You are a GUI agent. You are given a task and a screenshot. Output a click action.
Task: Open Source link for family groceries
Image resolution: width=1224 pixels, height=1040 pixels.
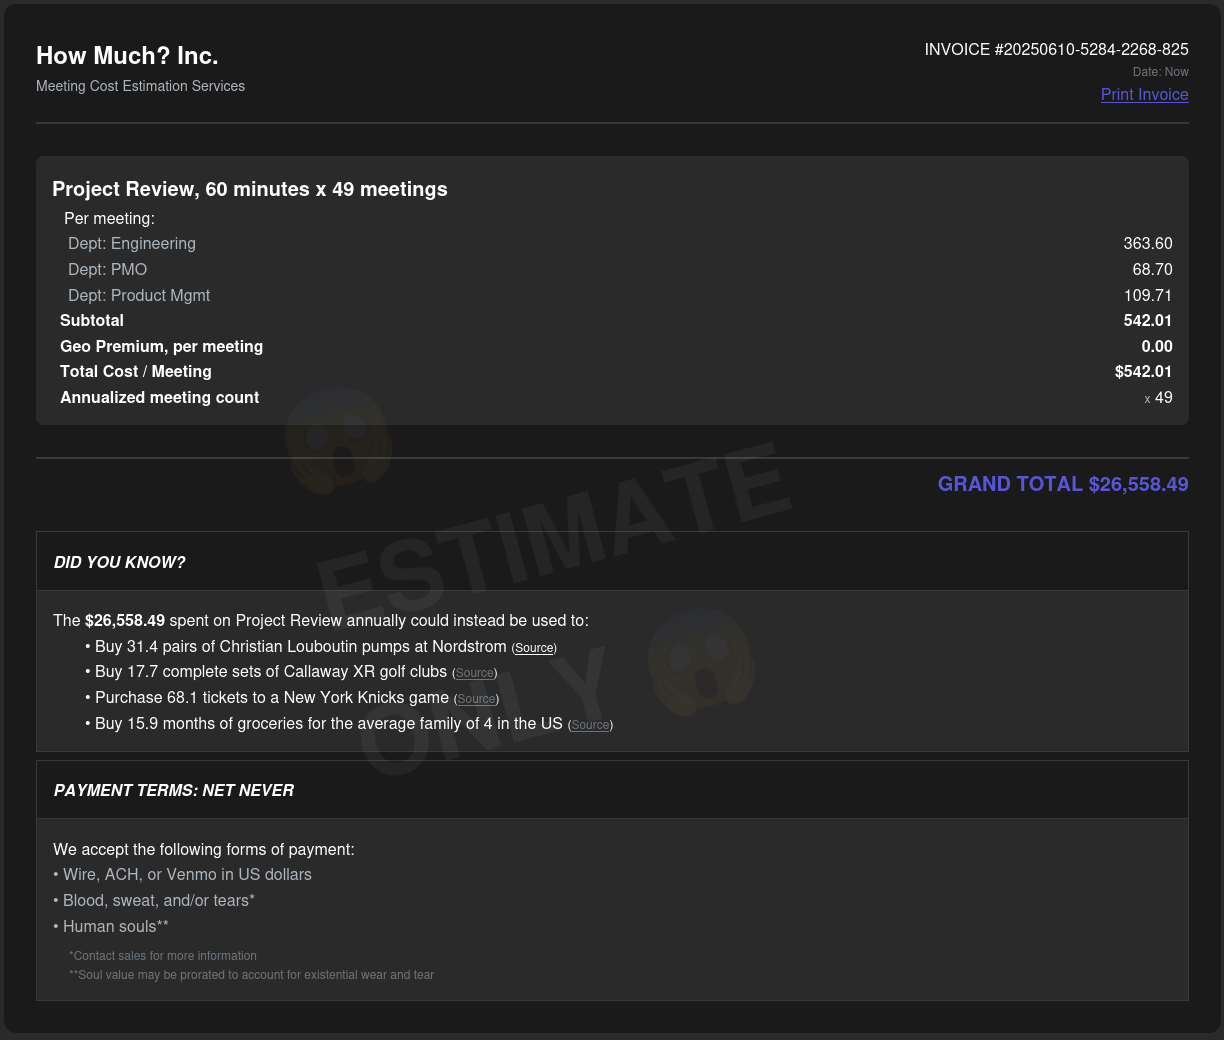(x=590, y=725)
